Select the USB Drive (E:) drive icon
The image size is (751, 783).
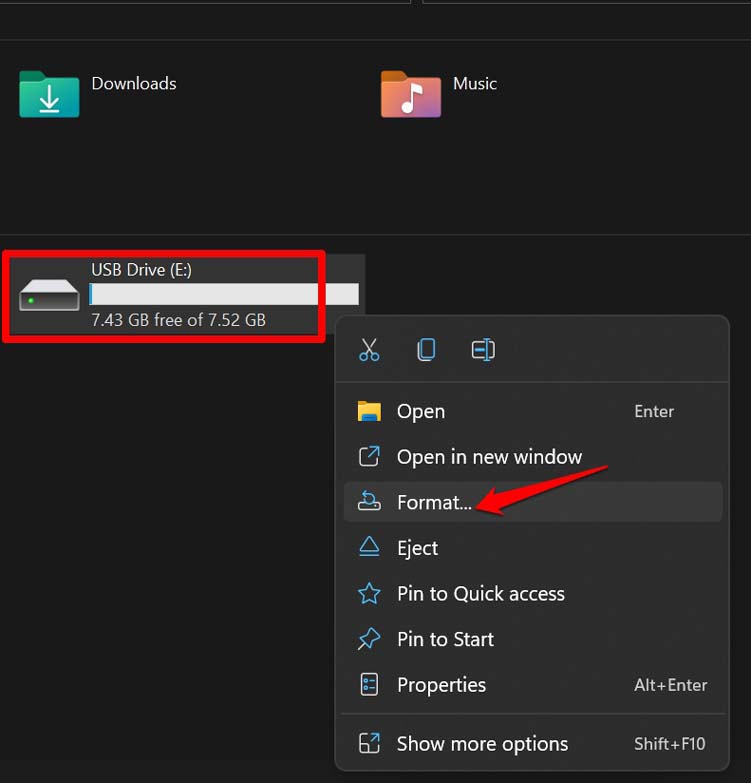pos(49,295)
